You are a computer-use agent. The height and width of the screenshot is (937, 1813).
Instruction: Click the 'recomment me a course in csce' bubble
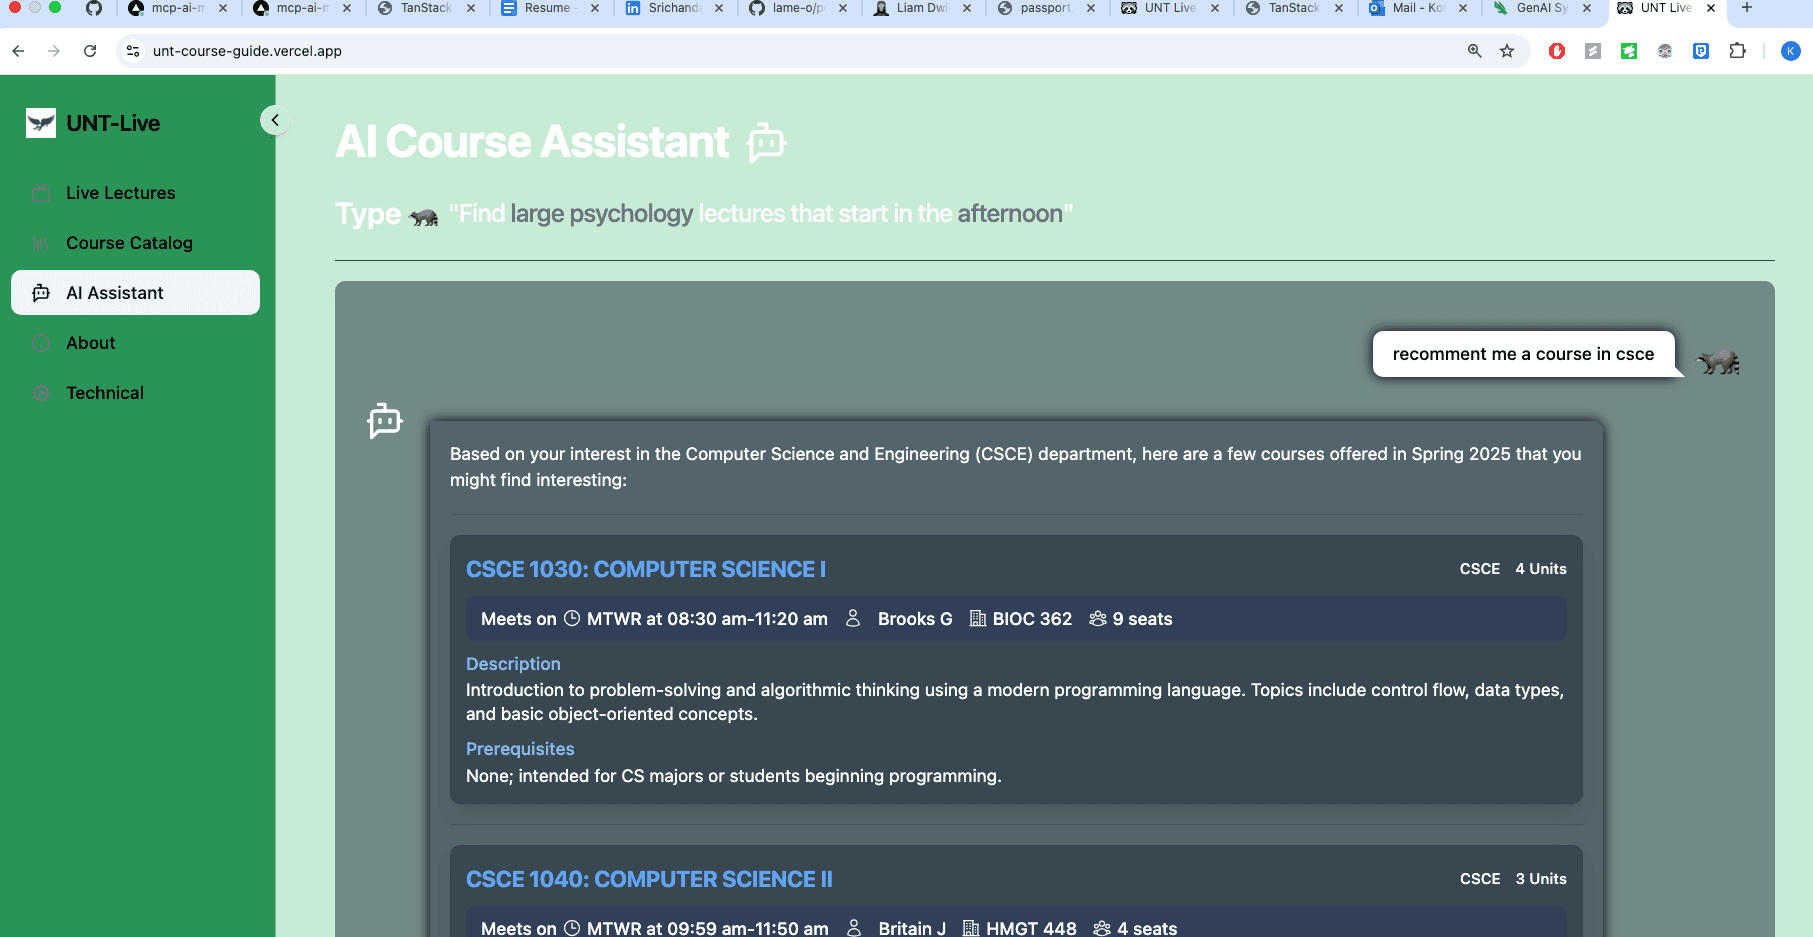pyautogui.click(x=1523, y=354)
